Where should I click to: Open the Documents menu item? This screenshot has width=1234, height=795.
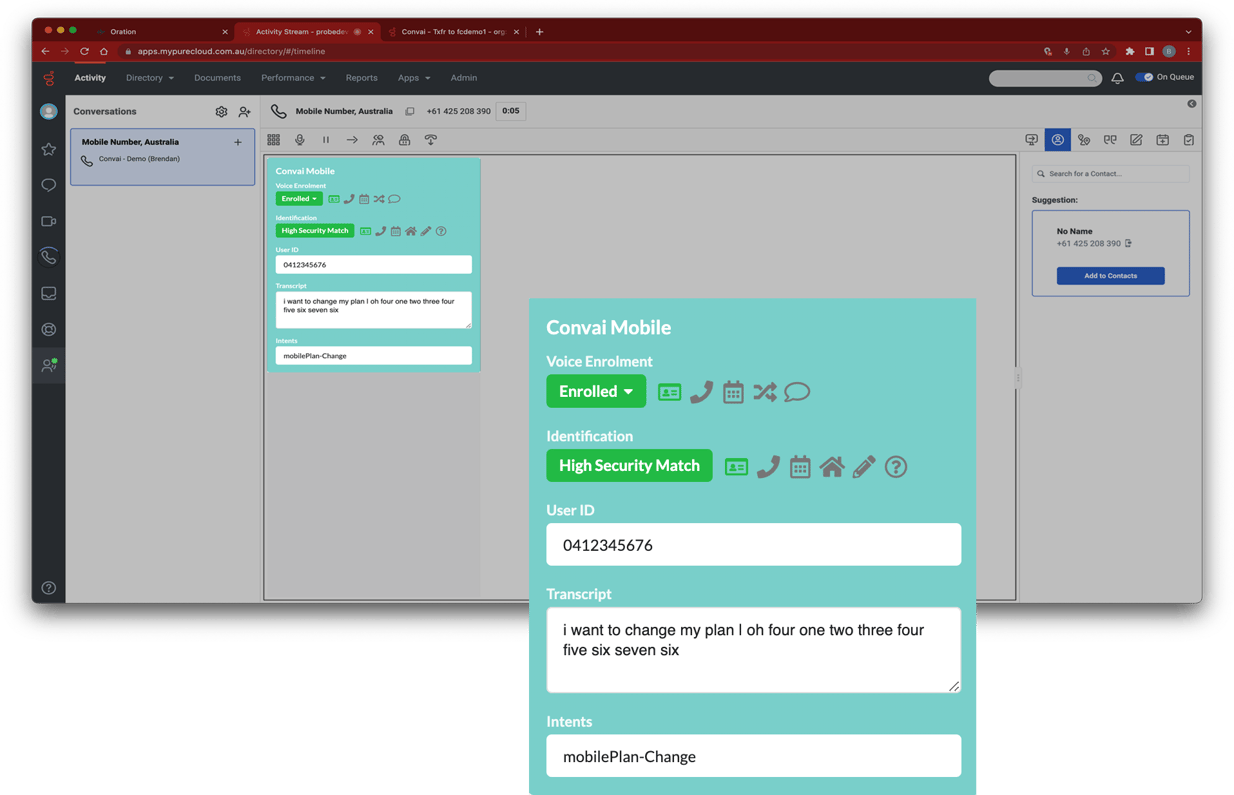tap(217, 78)
